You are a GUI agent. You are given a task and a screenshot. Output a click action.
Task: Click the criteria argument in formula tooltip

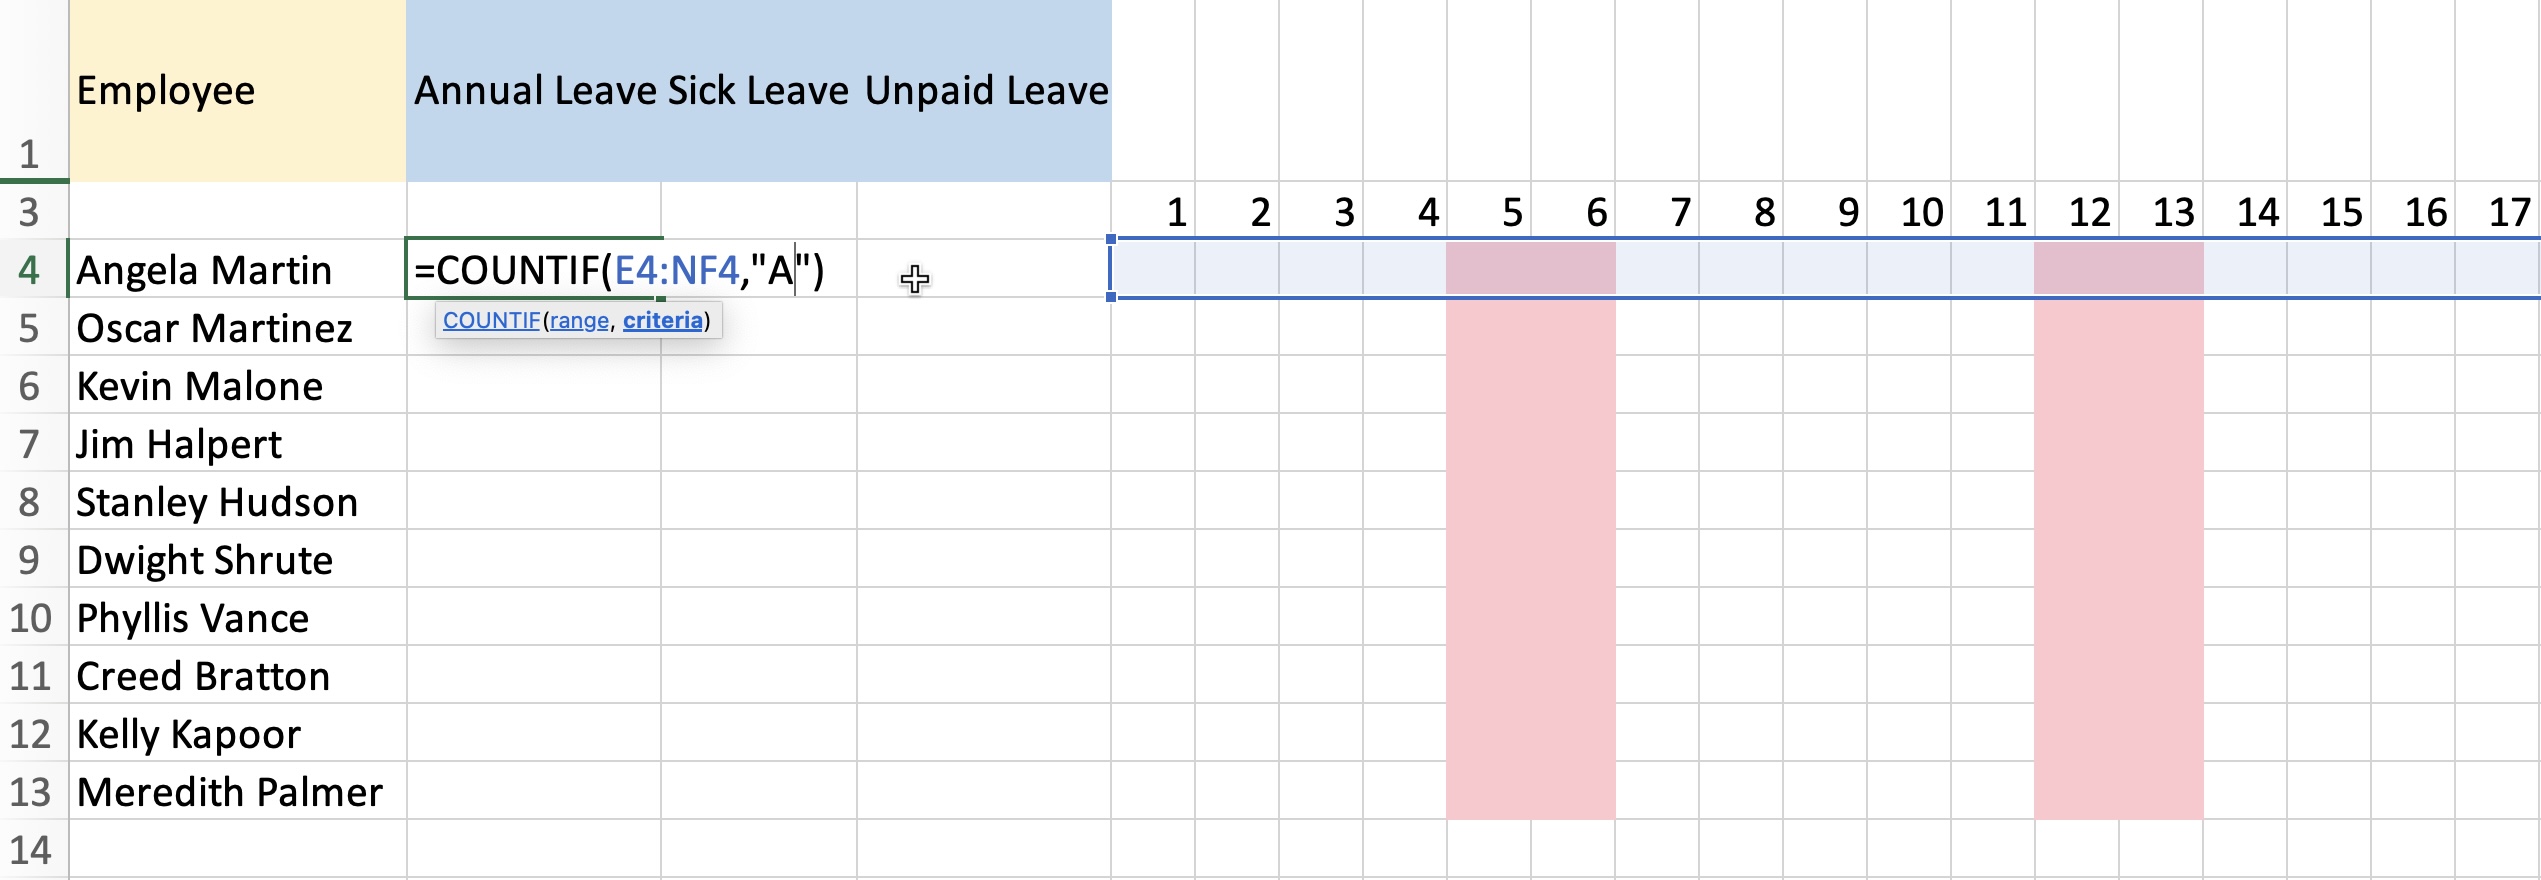pos(662,320)
